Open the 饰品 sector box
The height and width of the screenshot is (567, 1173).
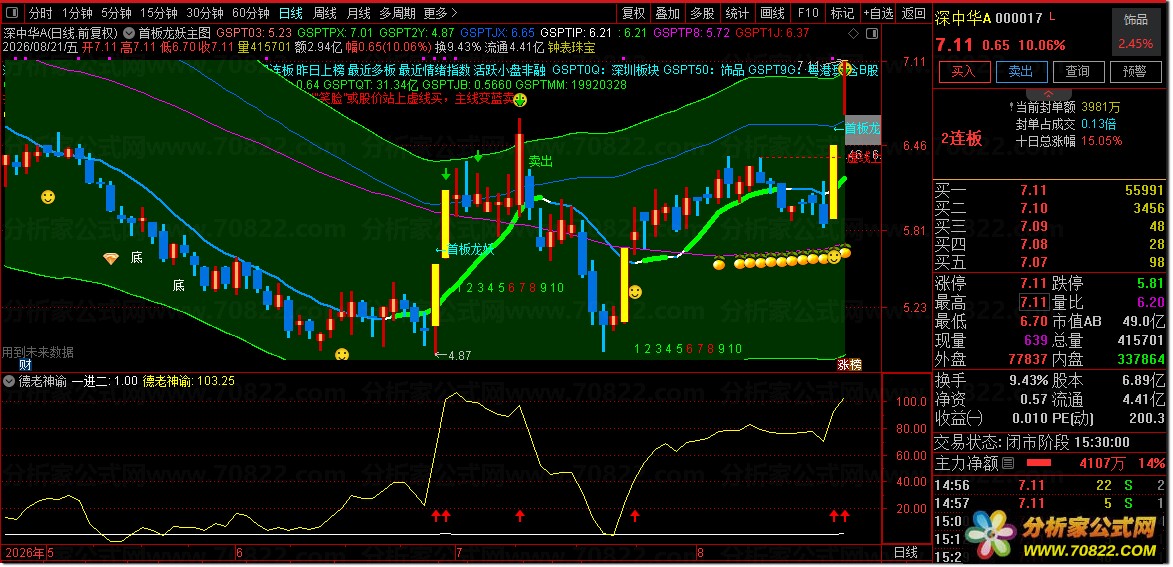(1136, 33)
